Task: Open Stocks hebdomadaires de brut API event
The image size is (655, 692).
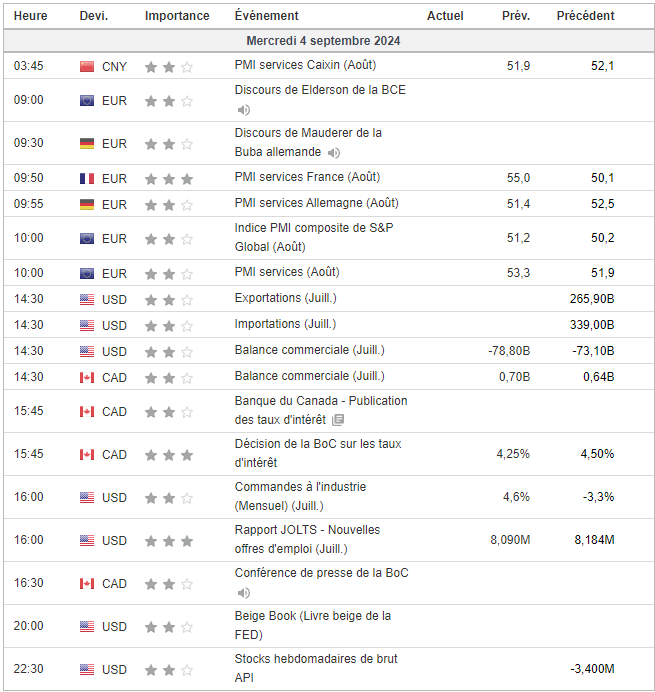Action: [x=316, y=668]
